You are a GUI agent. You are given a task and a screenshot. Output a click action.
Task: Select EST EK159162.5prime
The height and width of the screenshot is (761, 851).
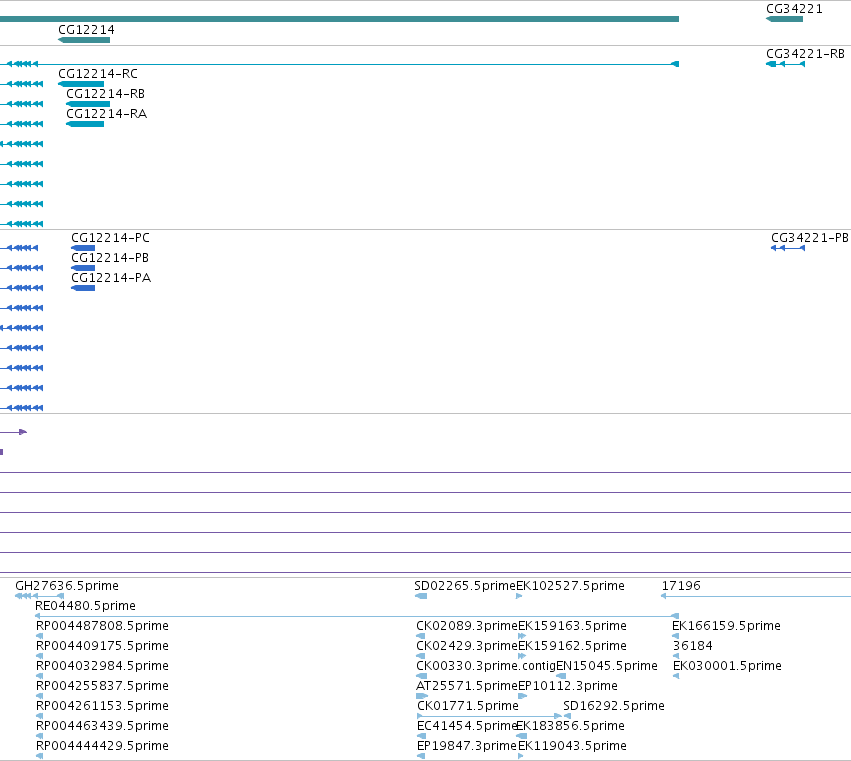[x=522, y=656]
